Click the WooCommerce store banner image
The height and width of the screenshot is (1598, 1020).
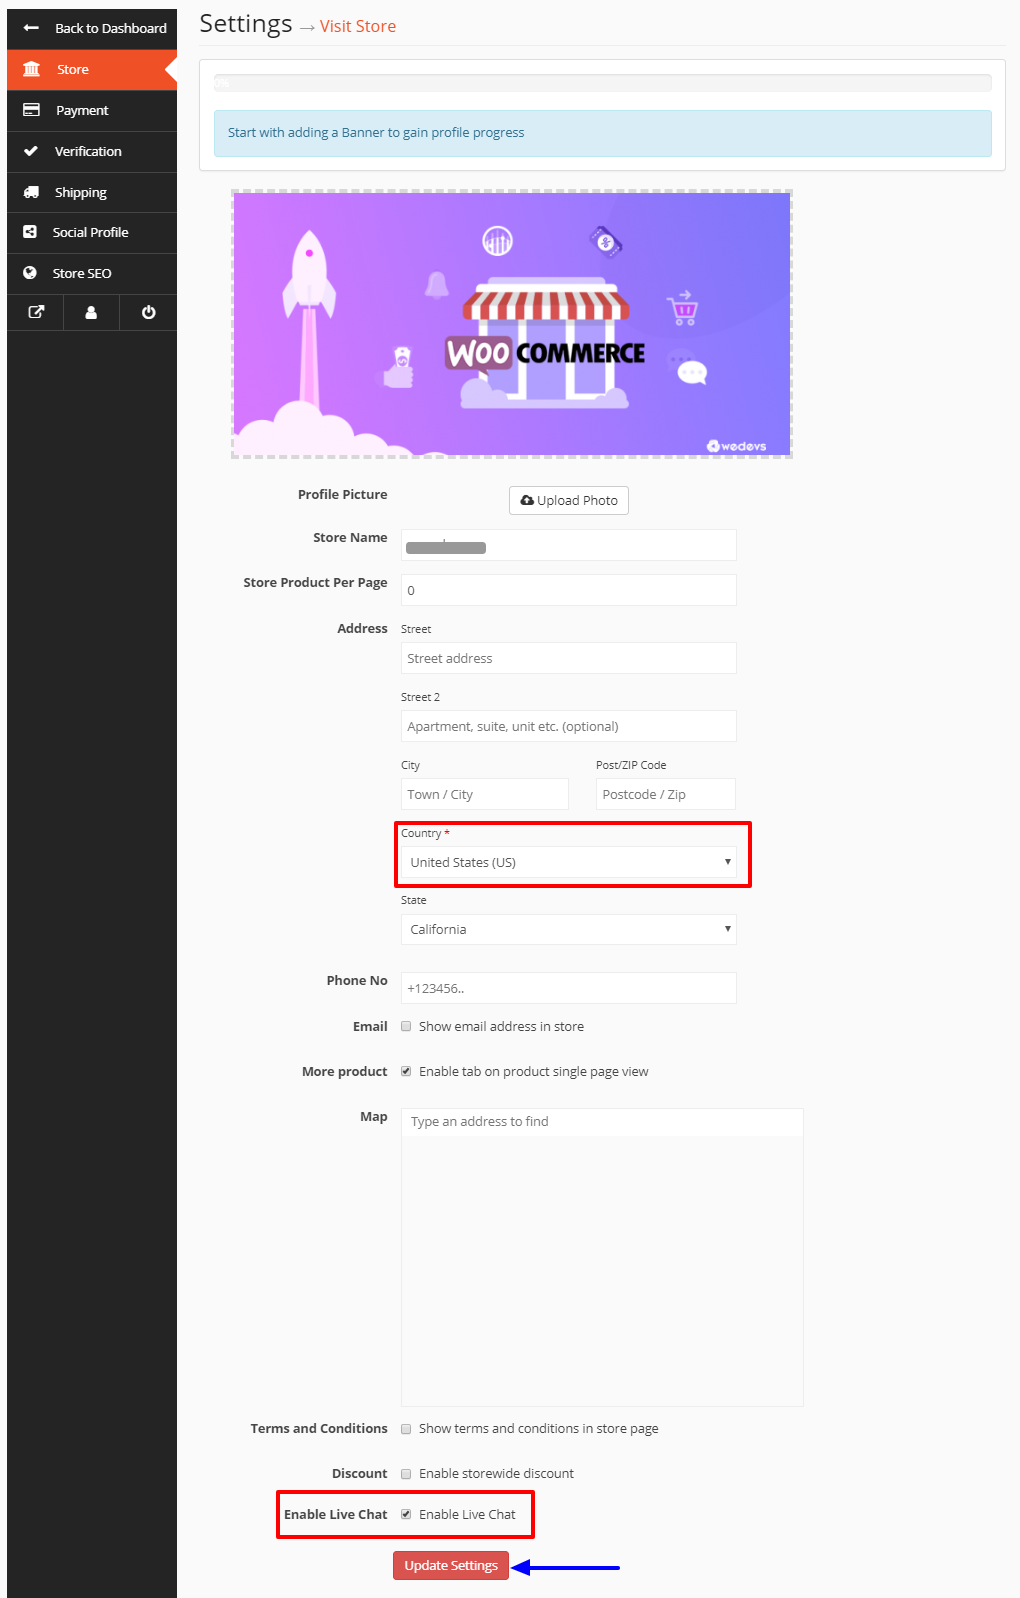click(x=512, y=324)
